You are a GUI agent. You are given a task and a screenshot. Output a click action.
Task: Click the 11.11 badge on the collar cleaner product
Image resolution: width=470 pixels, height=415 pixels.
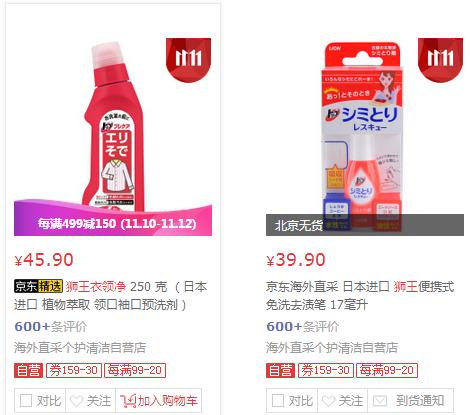188,60
